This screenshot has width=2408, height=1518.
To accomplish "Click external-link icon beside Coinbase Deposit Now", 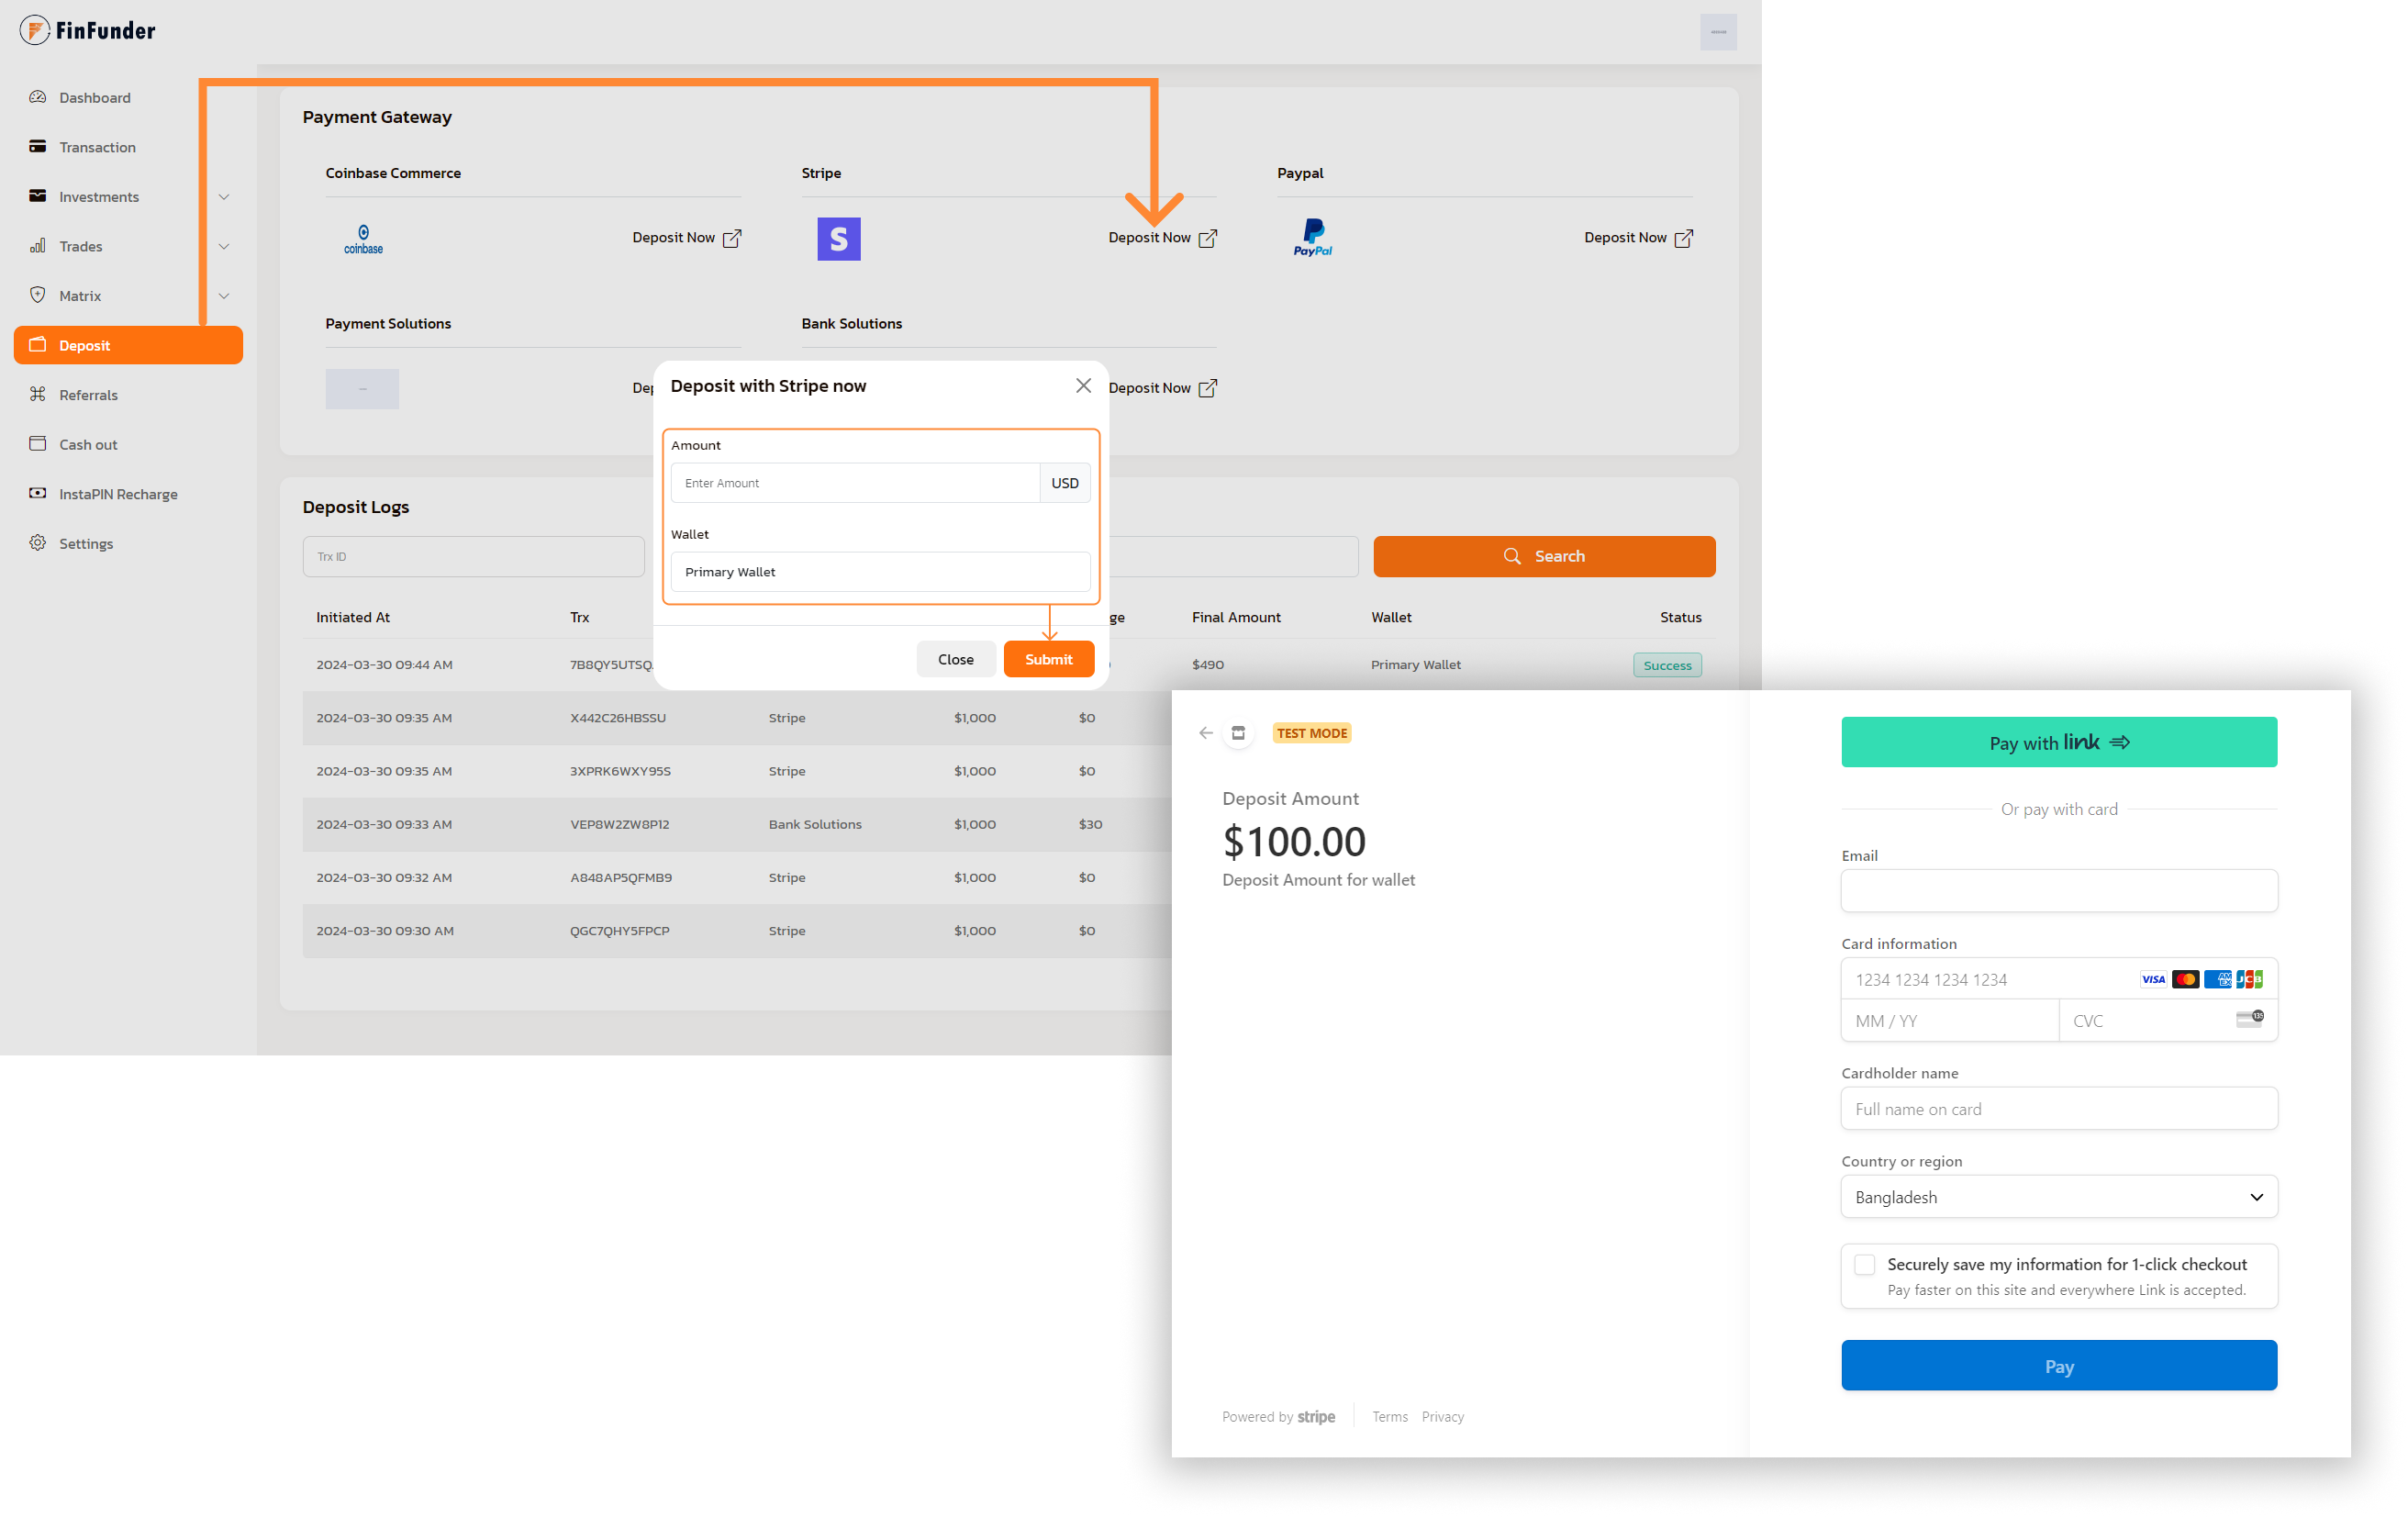I will click(x=732, y=238).
